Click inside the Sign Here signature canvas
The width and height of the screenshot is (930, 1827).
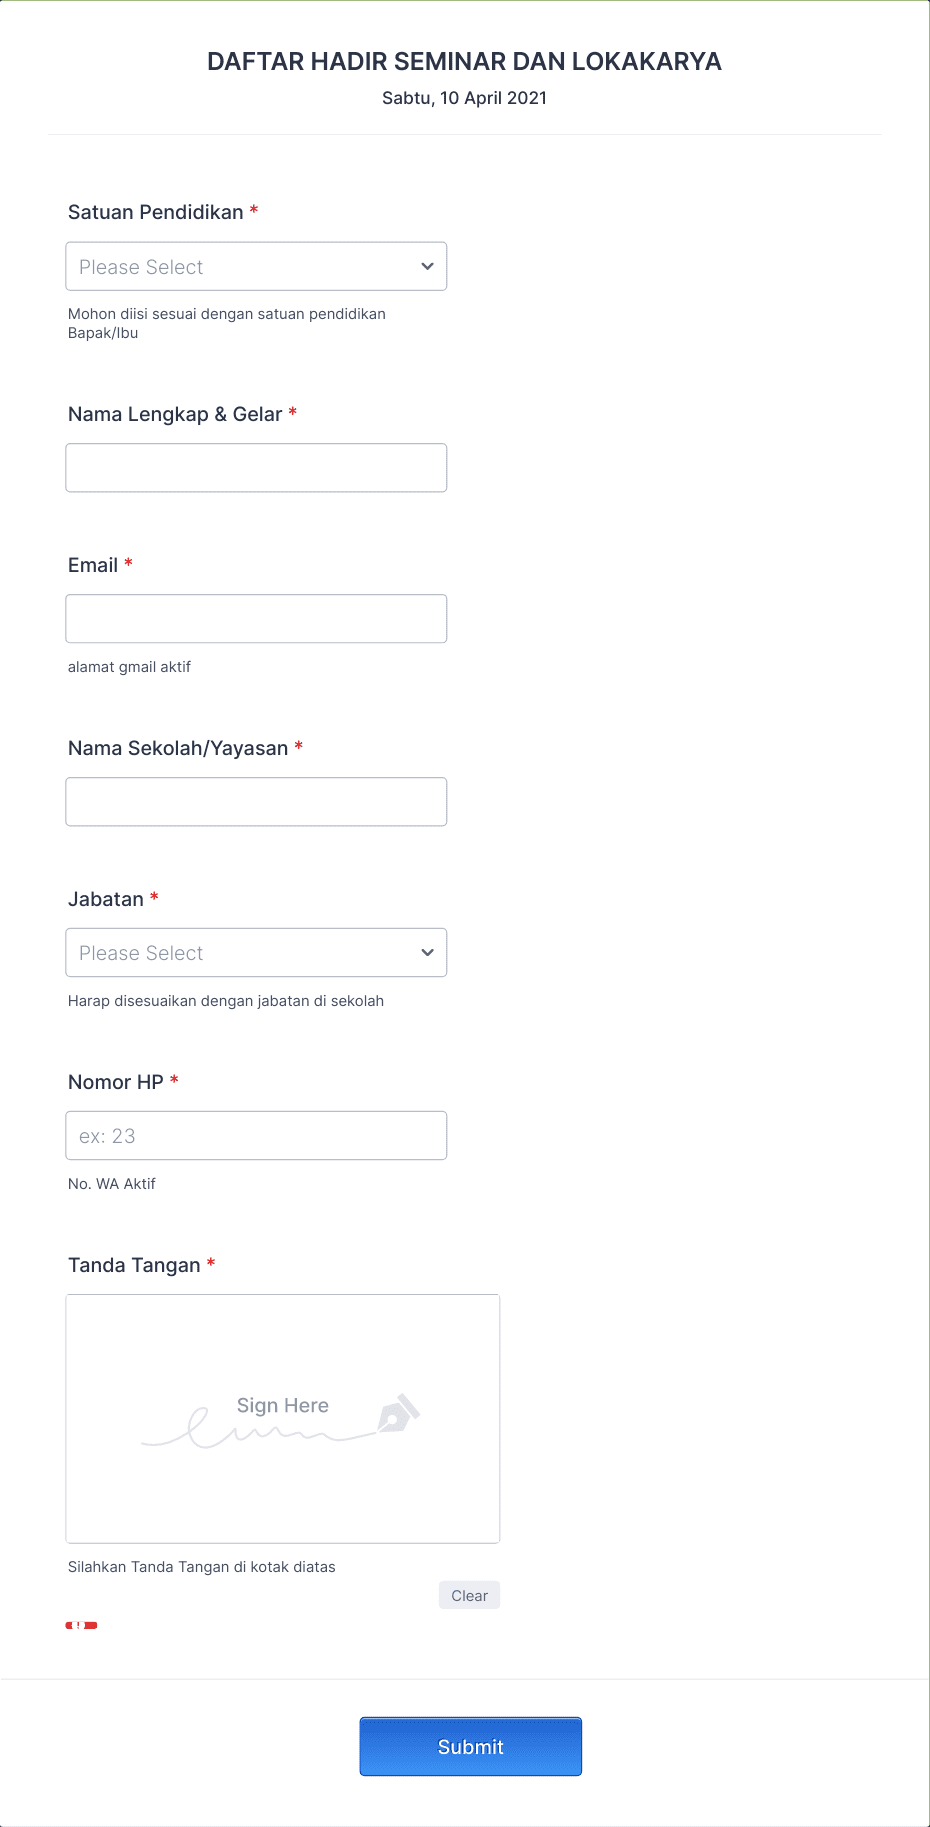point(282,1418)
